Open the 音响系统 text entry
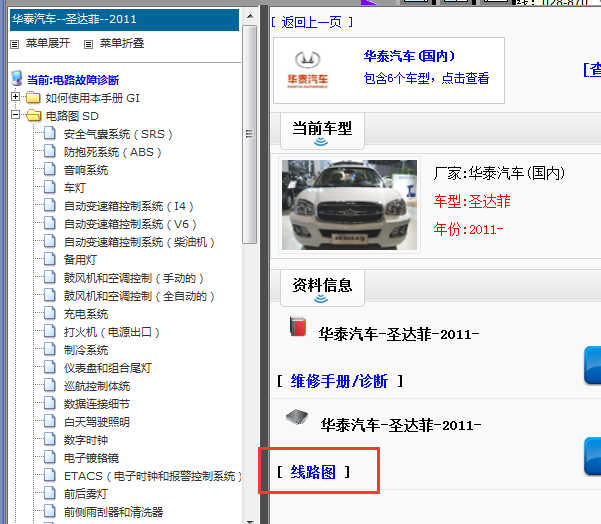Screen dimensions: 601x524 pos(86,170)
